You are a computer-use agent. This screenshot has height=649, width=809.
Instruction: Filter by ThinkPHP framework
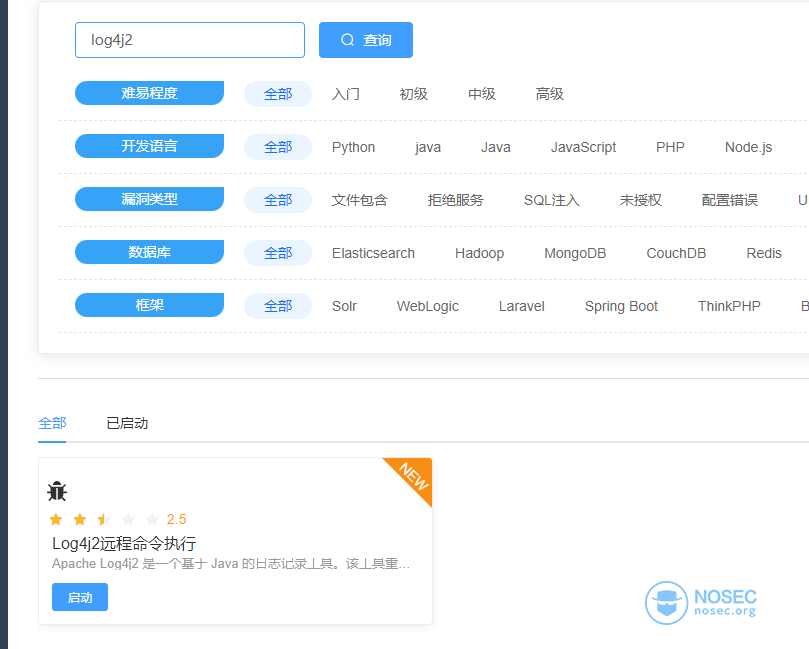[730, 306]
